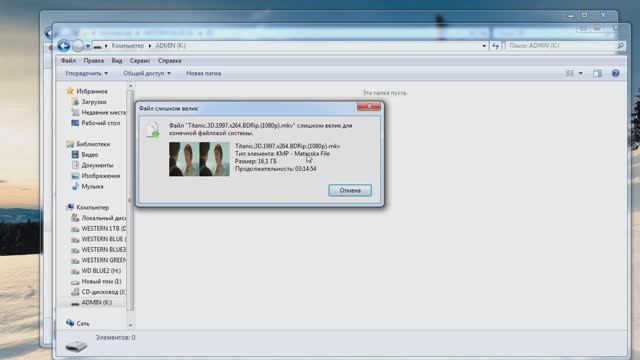Open Недавние места in the sidebar

click(x=104, y=112)
